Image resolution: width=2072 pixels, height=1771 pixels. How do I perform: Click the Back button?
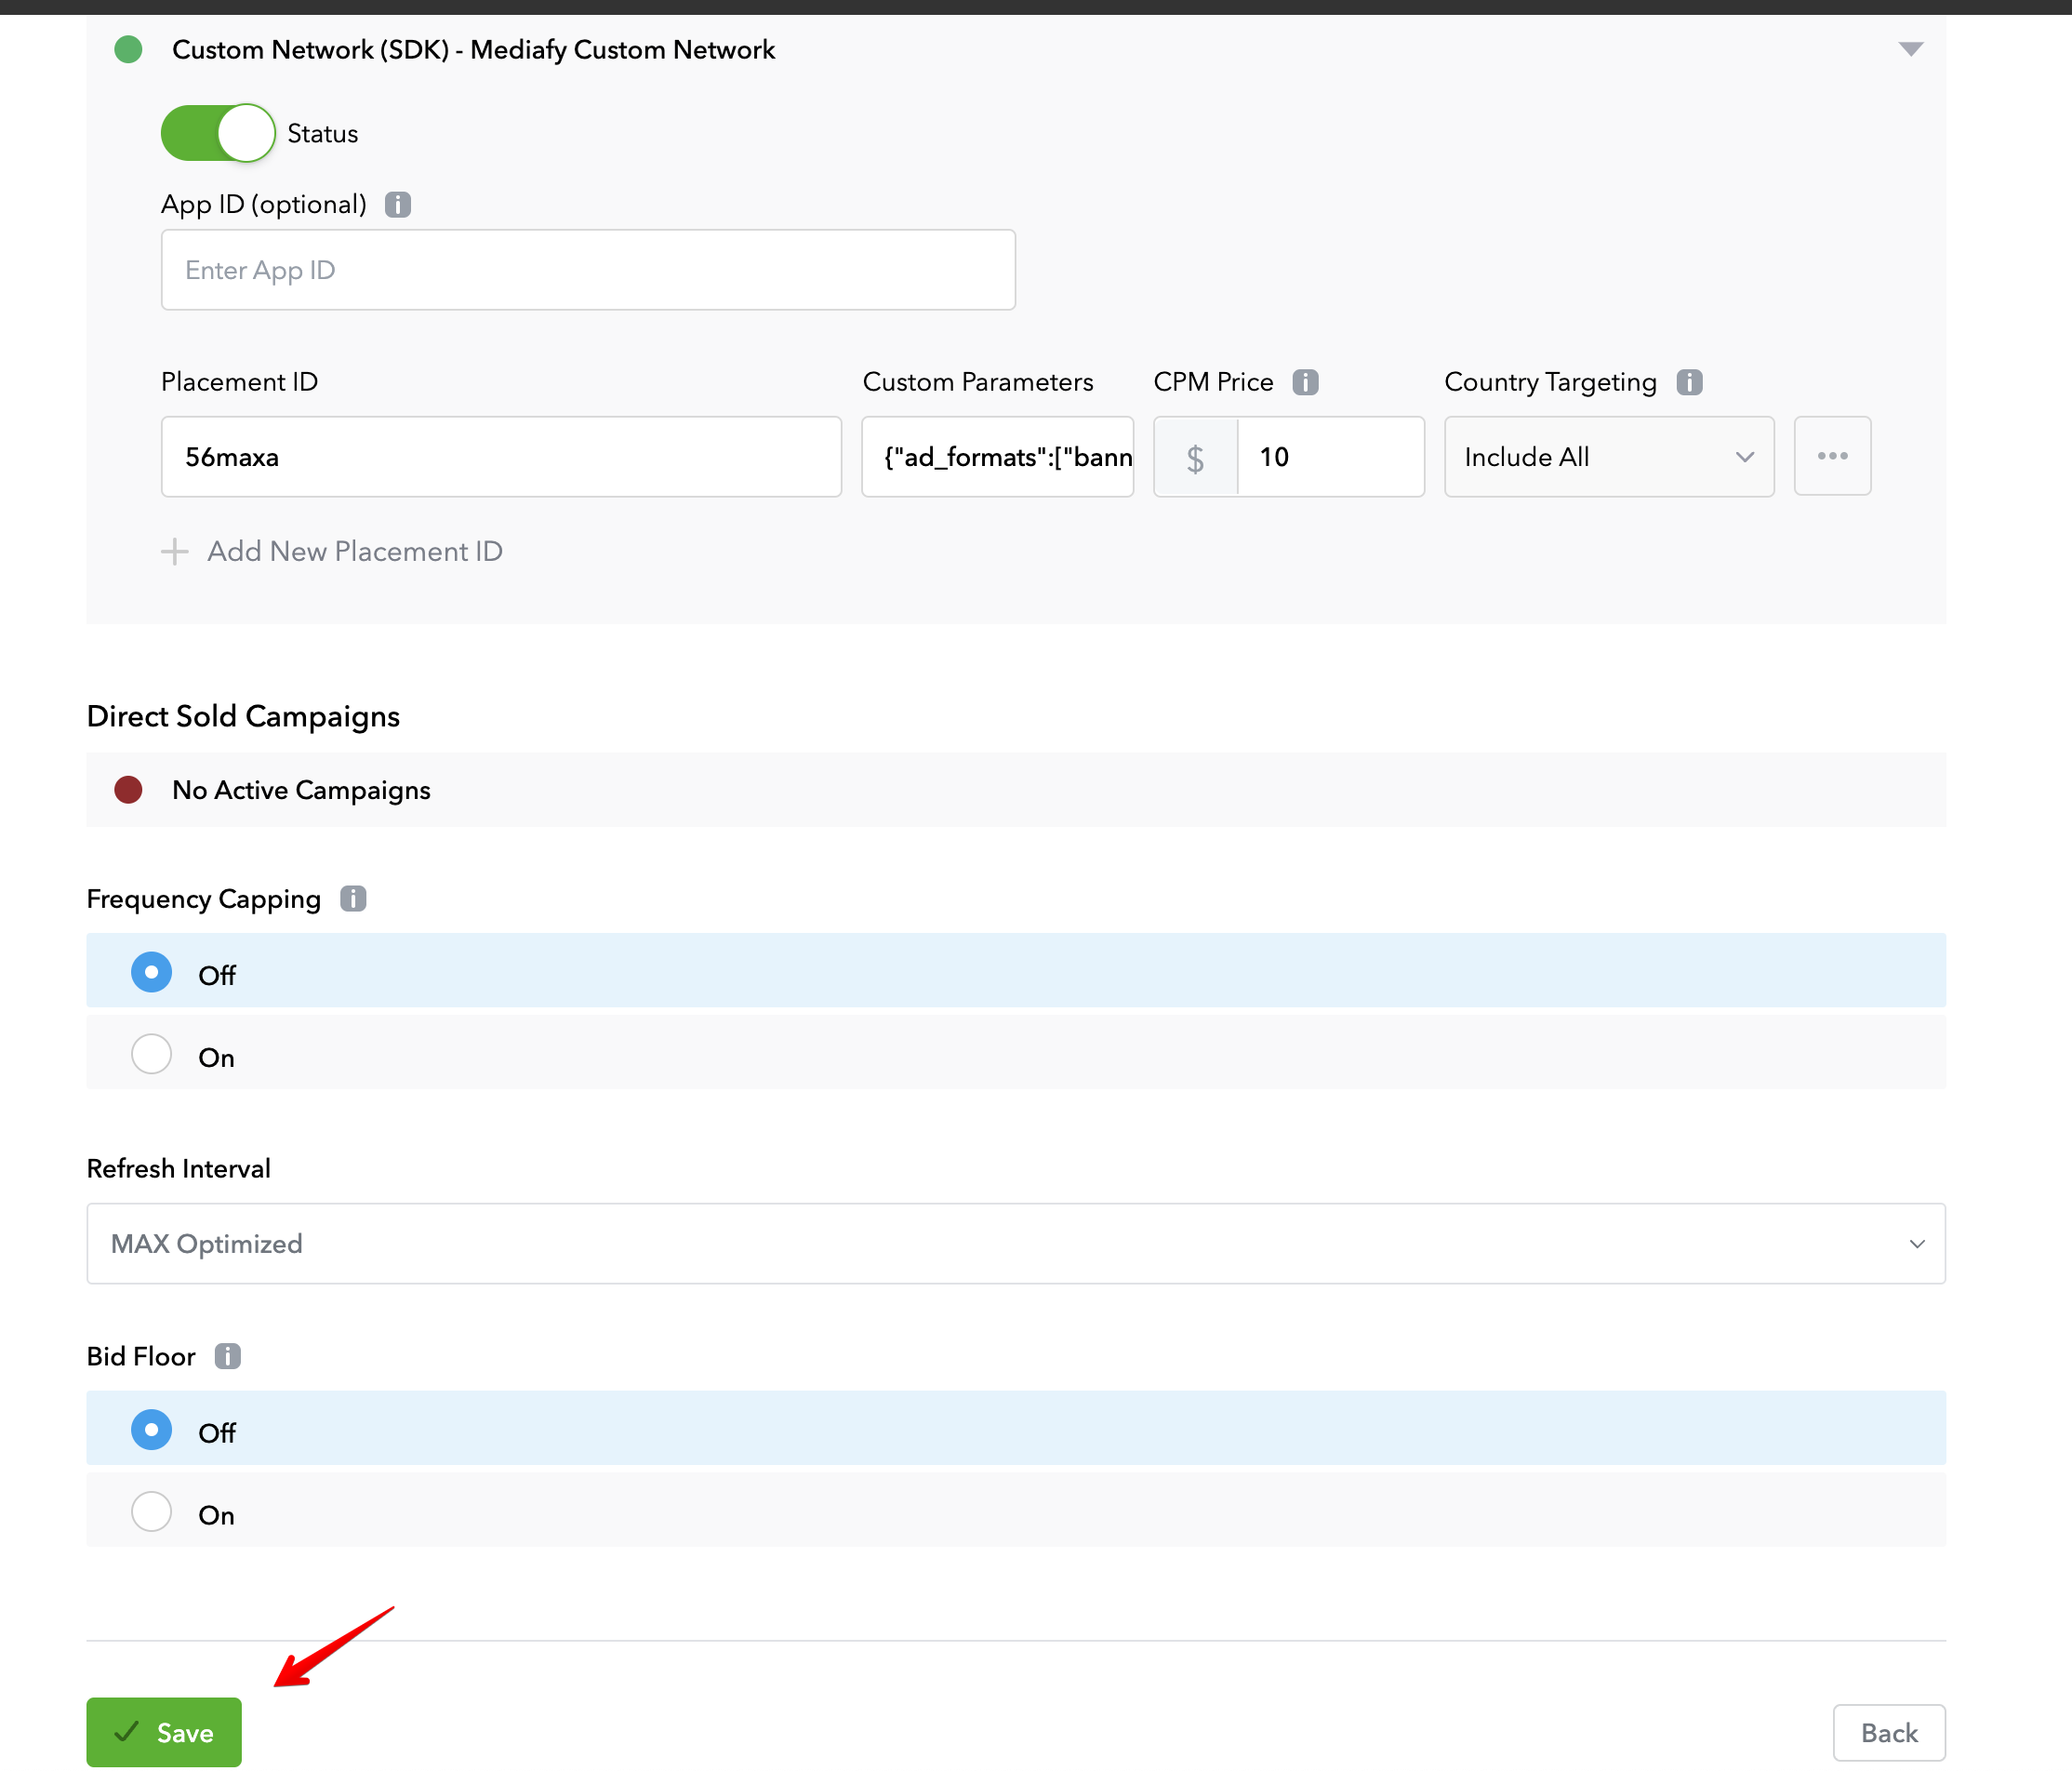tap(1888, 1732)
